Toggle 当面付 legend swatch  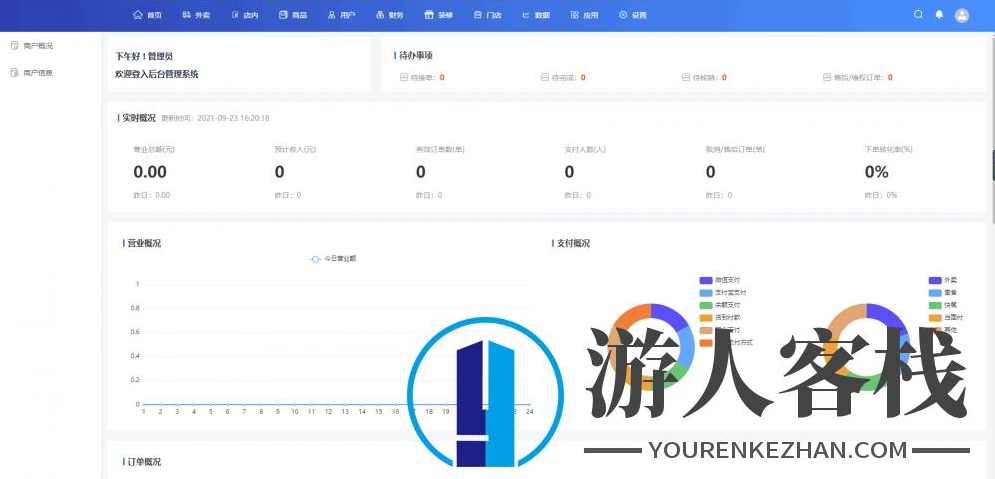tap(935, 317)
